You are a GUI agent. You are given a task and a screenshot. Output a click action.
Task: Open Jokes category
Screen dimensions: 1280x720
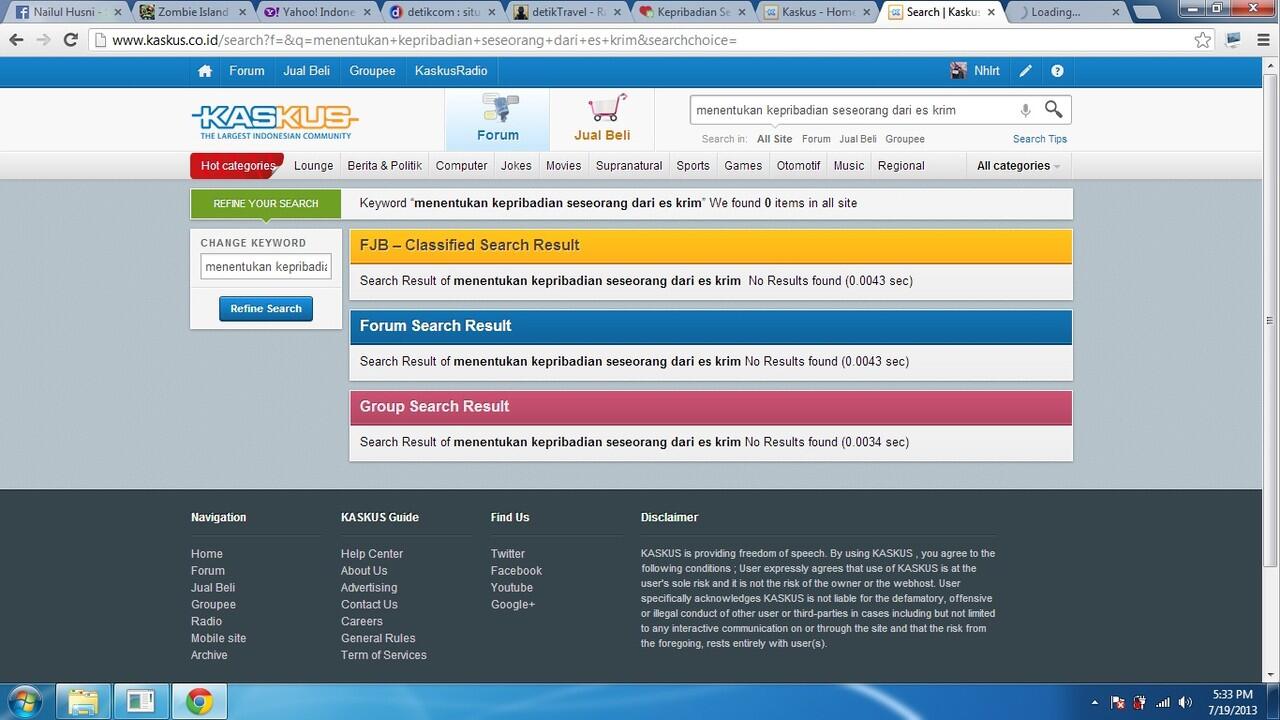[517, 166]
